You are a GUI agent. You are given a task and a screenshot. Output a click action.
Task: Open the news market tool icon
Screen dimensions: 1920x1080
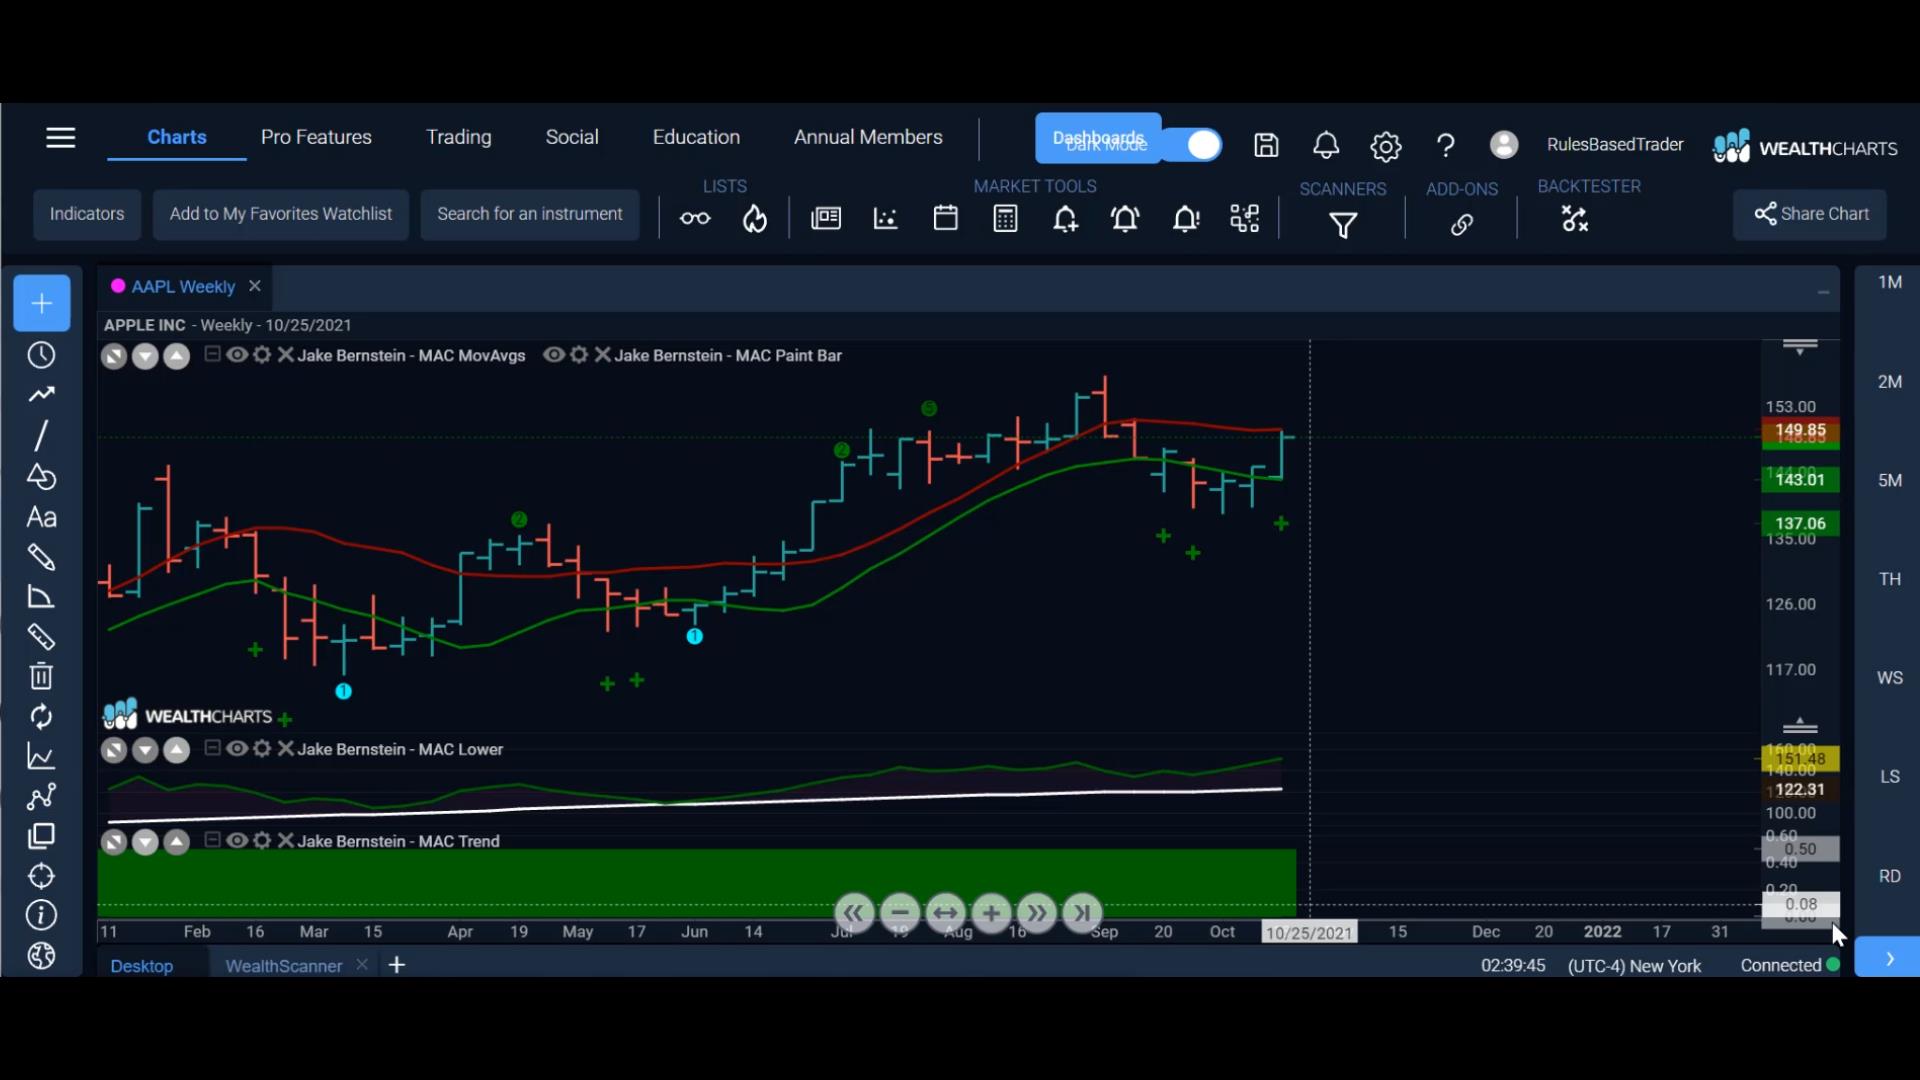(826, 218)
